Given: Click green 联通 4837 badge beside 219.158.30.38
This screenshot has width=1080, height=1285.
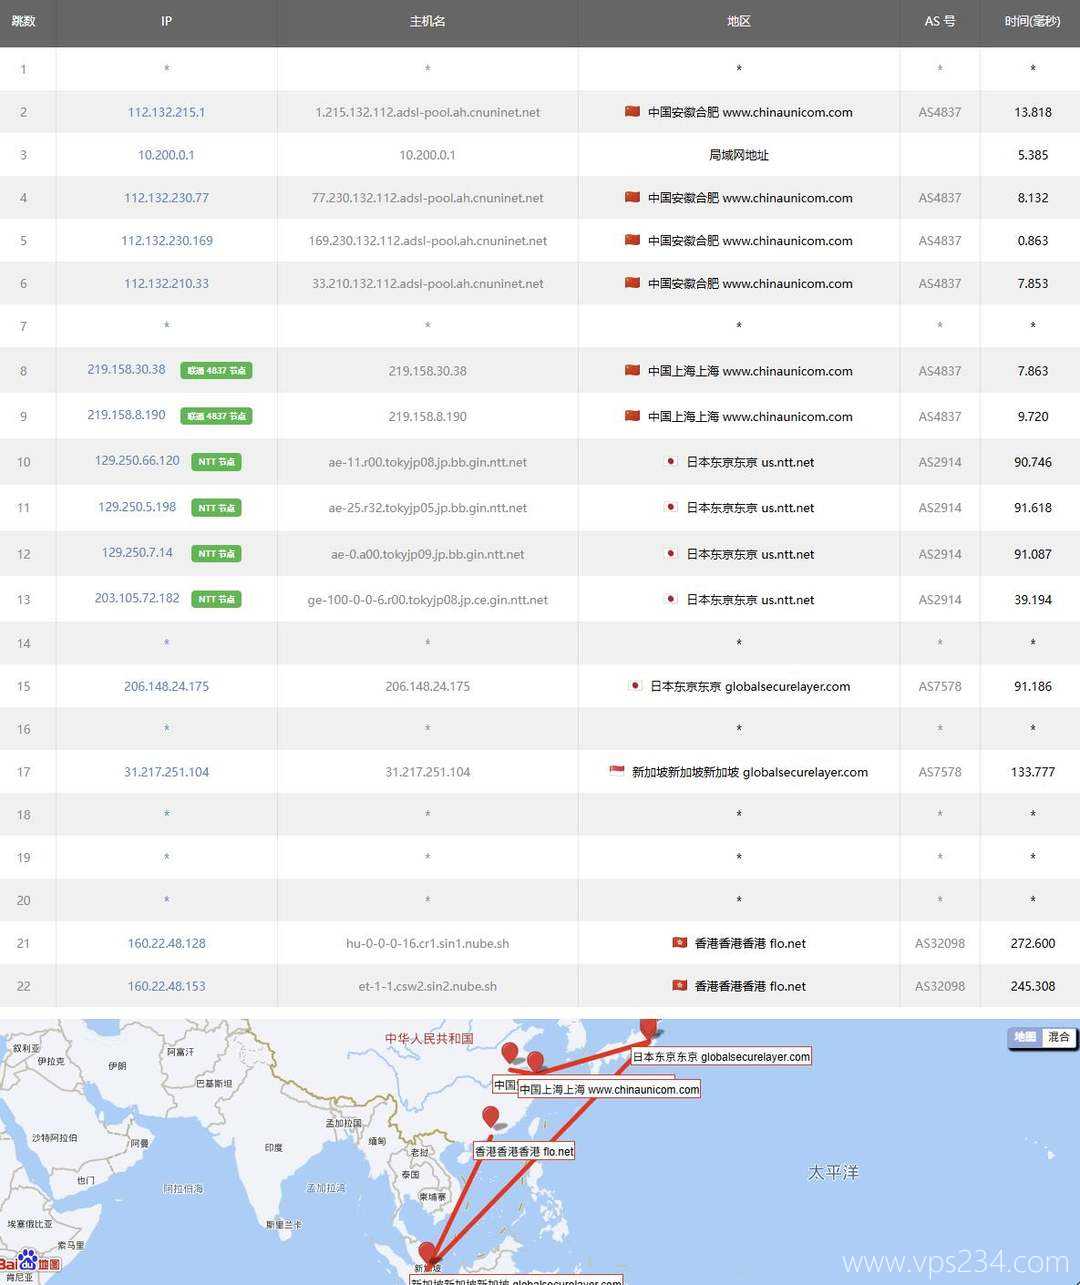Looking at the screenshot, I should coord(216,371).
